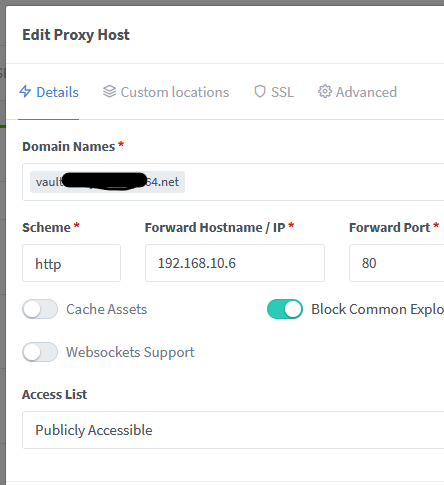Viewport: 444px width, 485px height.
Task: Toggle Cache Assets switch
Action: (x=40, y=309)
